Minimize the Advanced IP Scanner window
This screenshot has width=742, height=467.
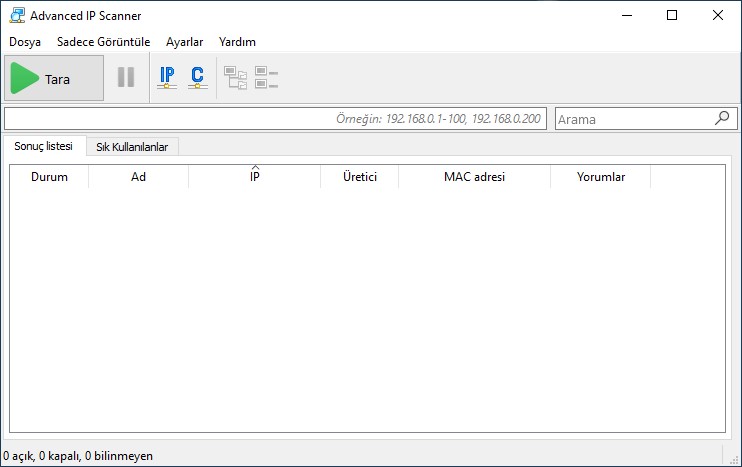pyautogui.click(x=627, y=16)
